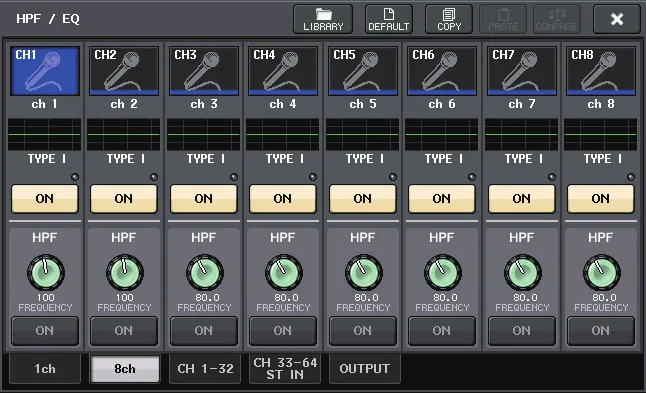Reset EQ with the Default button
The width and height of the screenshot is (646, 393).
click(x=389, y=19)
